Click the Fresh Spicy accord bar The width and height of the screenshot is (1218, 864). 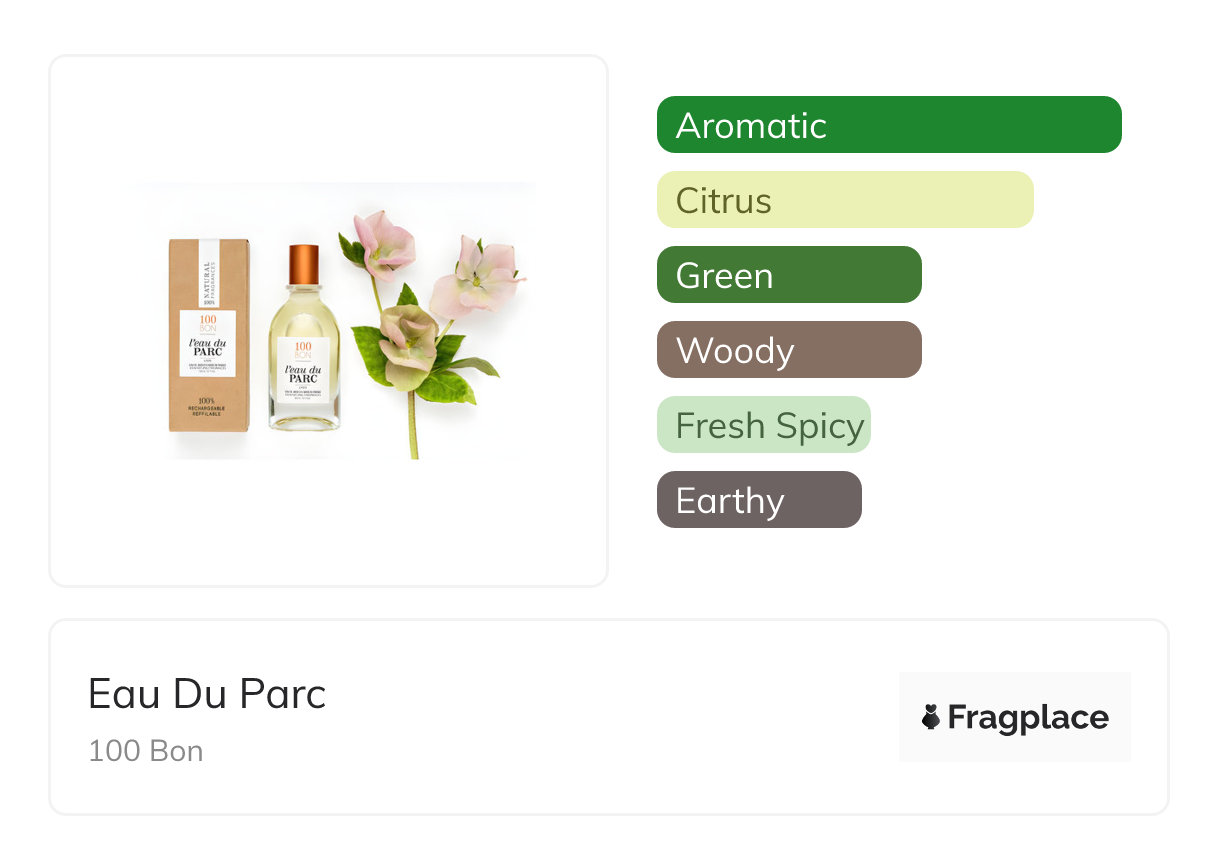point(763,425)
